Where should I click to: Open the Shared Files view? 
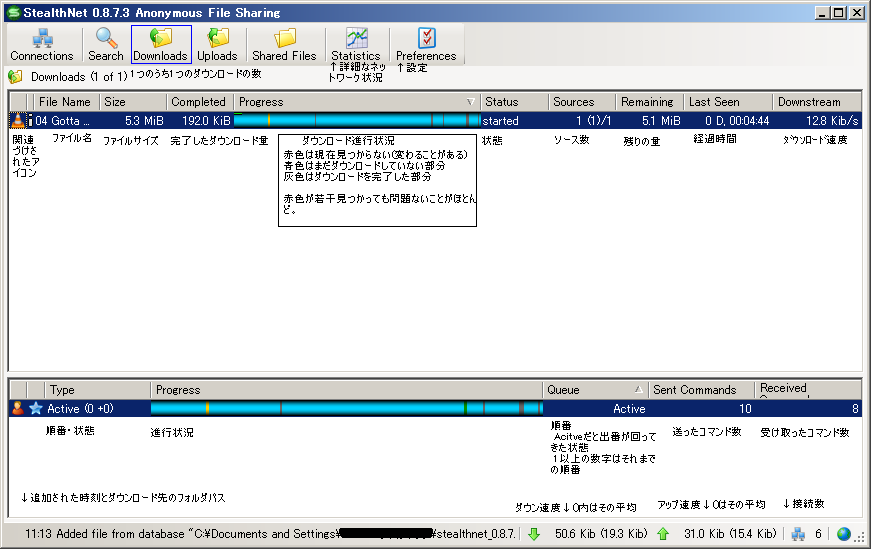(x=284, y=44)
